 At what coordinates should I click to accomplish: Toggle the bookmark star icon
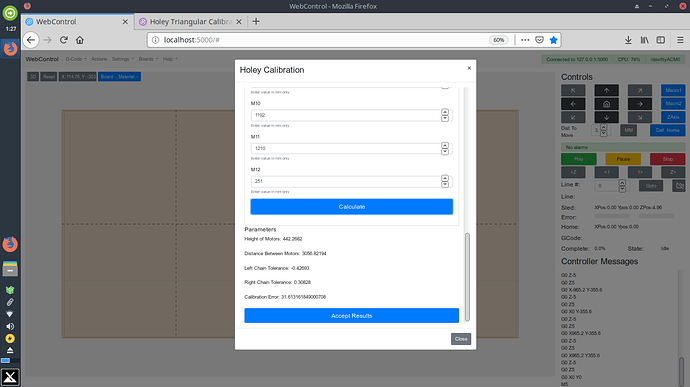554,40
